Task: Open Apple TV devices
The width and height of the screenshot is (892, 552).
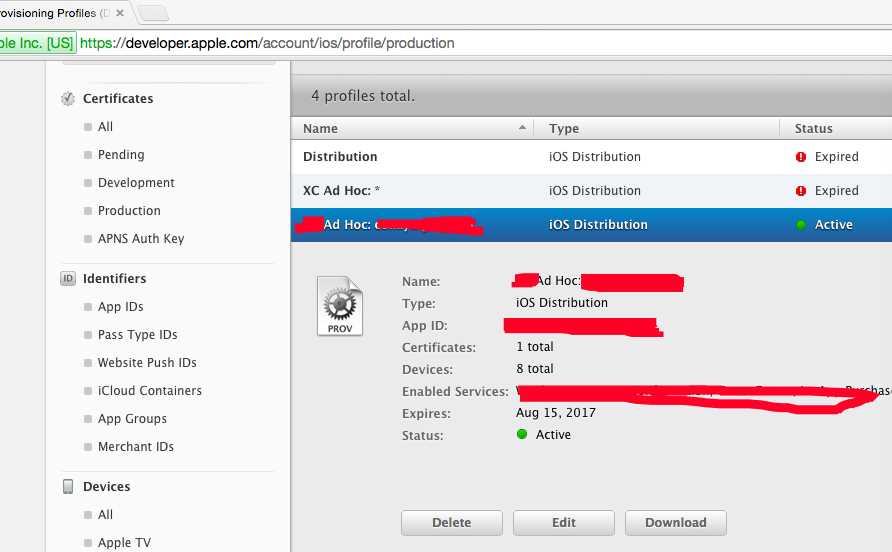Action: (125, 543)
